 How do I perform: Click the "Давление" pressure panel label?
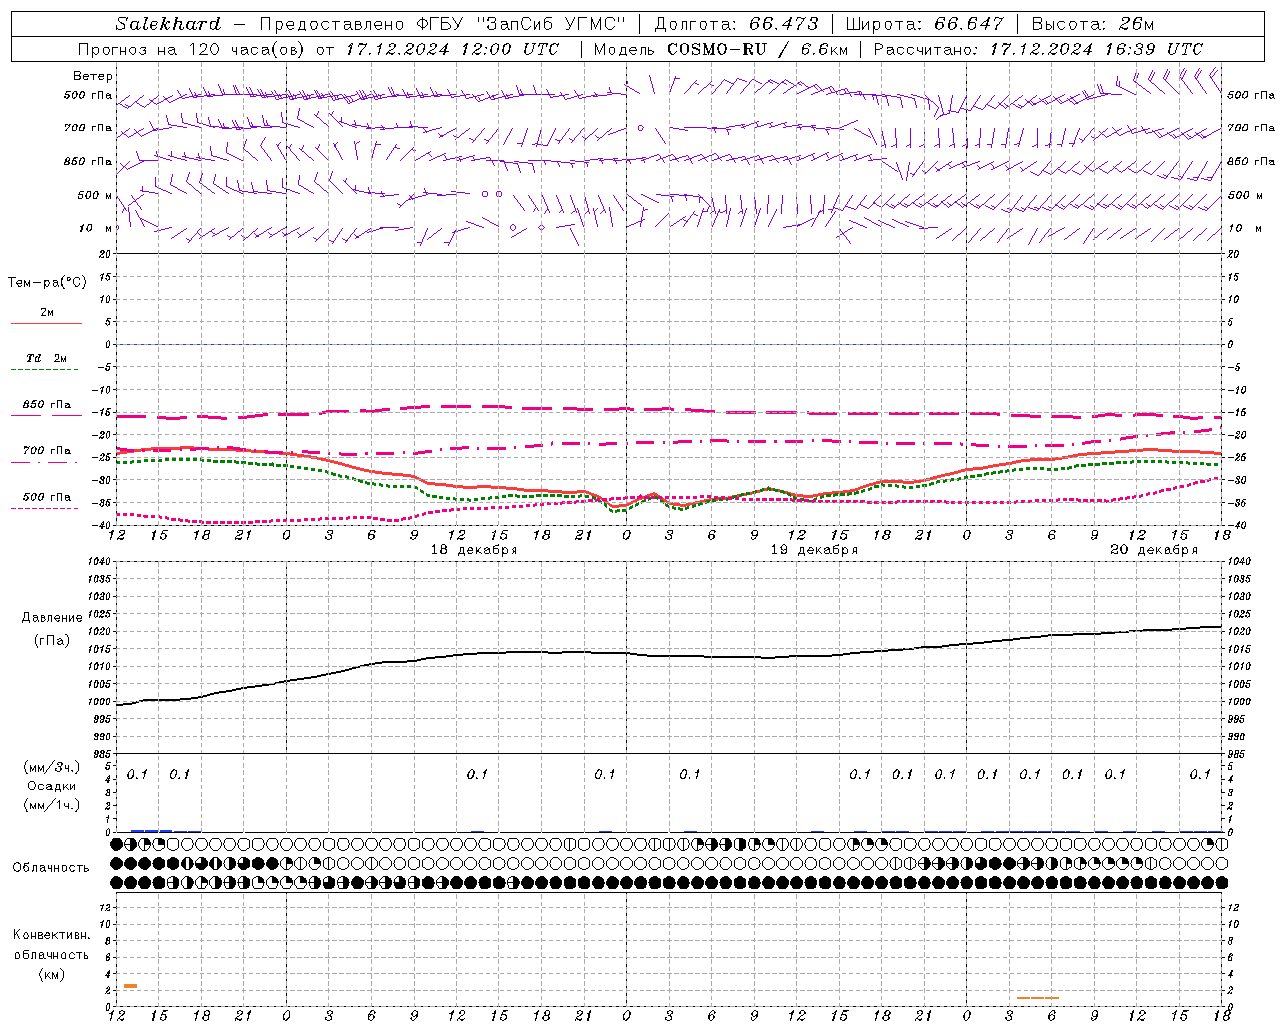(x=52, y=618)
